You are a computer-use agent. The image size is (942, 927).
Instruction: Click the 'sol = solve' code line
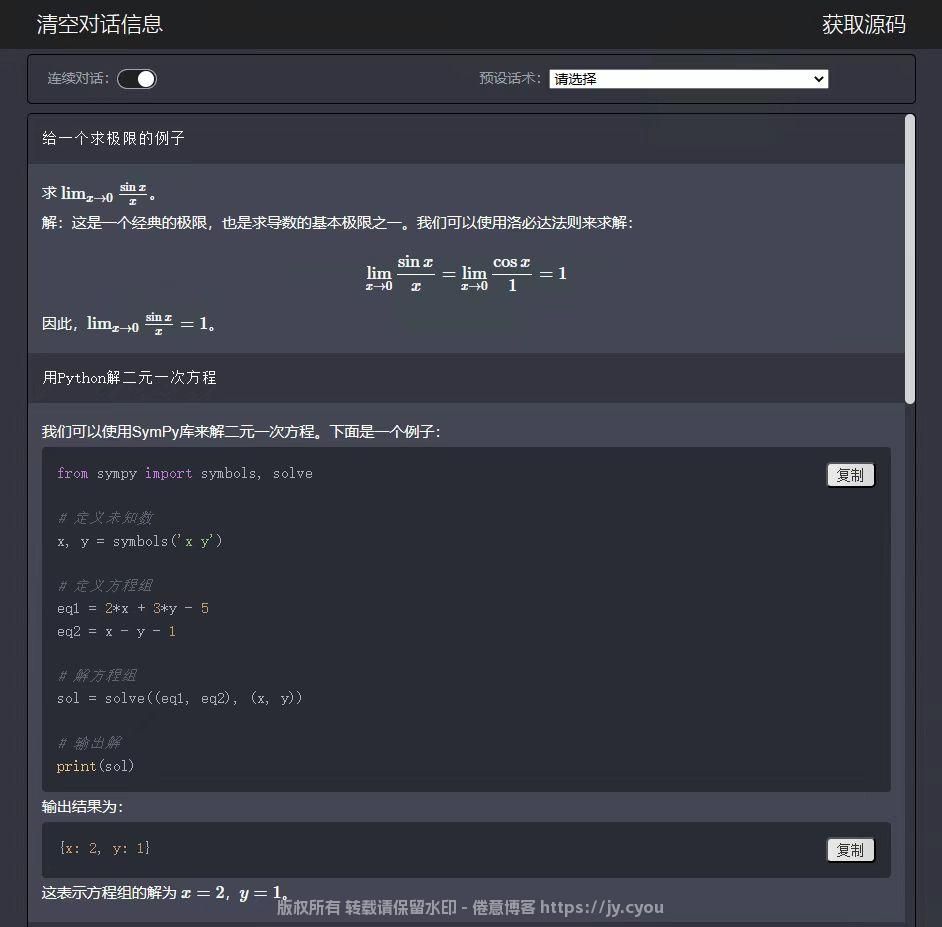[x=179, y=698]
